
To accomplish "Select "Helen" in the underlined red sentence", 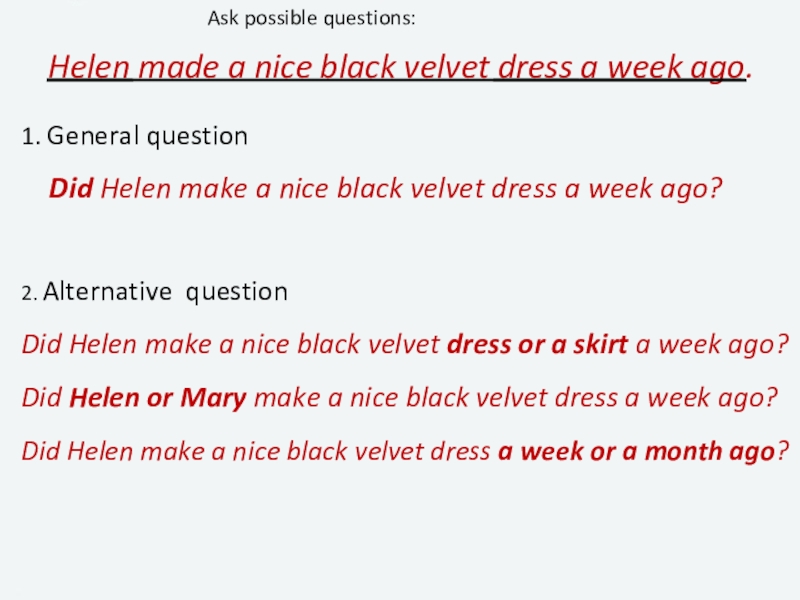I will pos(91,68).
